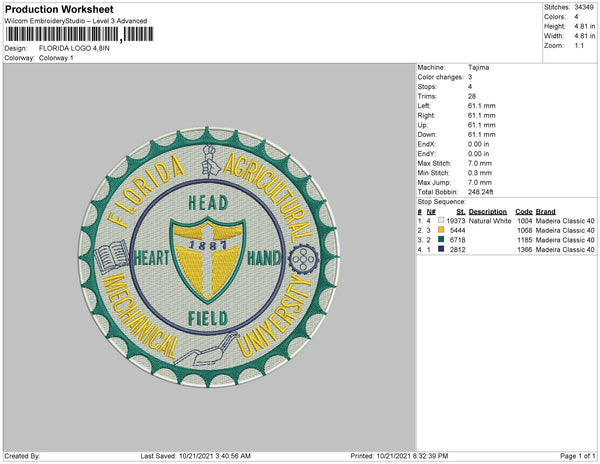Click the gear emblem in the design
Image resolution: width=600 pixels, height=464 pixels.
point(303,259)
